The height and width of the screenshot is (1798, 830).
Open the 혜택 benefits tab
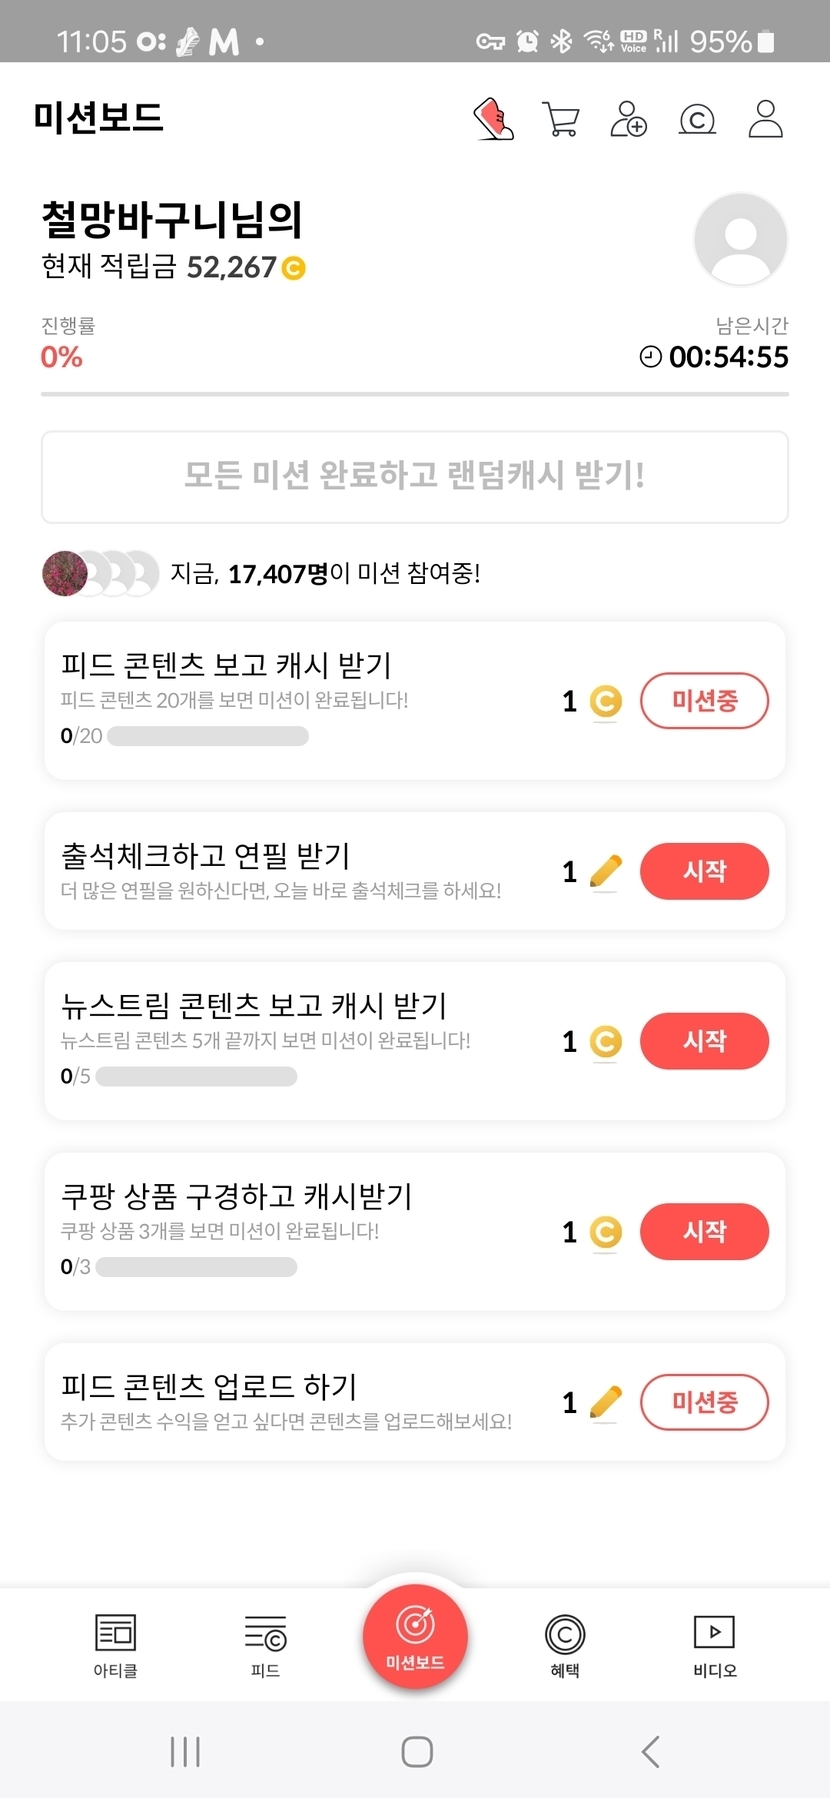pyautogui.click(x=565, y=1645)
